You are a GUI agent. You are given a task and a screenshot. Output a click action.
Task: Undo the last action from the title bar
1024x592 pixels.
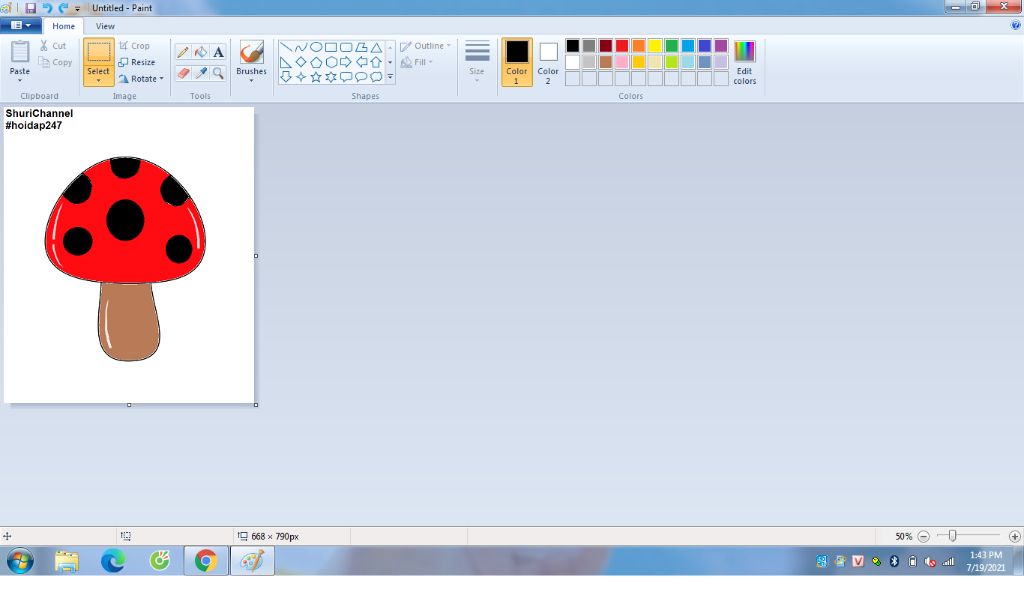(47, 8)
